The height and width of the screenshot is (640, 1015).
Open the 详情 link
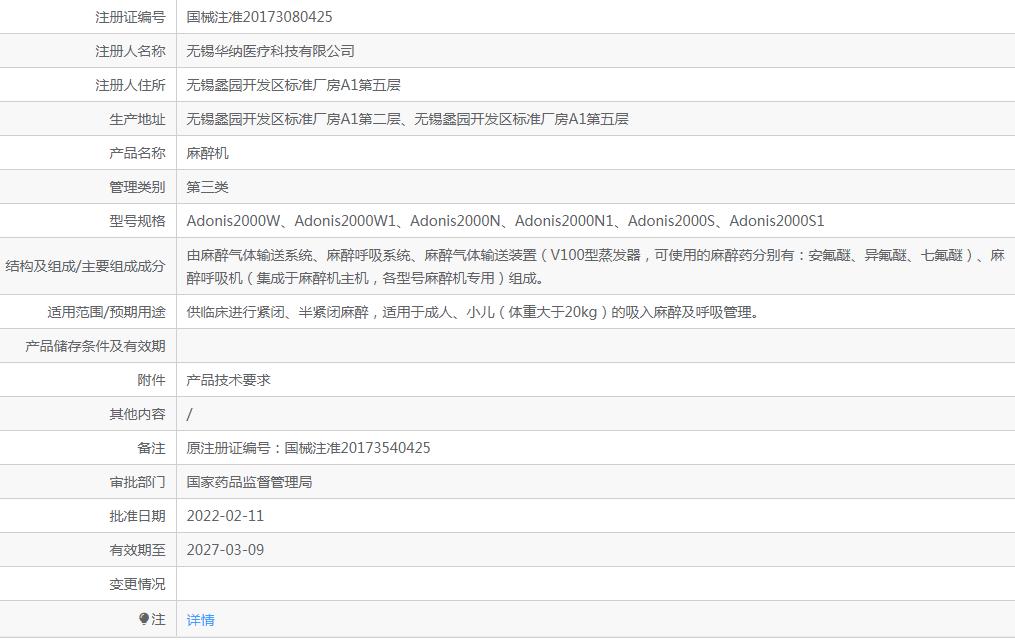pos(199,619)
